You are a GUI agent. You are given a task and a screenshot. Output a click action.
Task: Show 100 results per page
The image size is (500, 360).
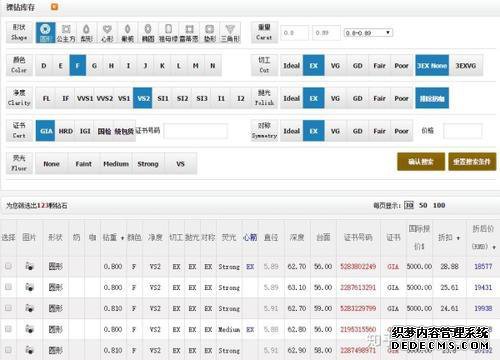[x=439, y=205]
